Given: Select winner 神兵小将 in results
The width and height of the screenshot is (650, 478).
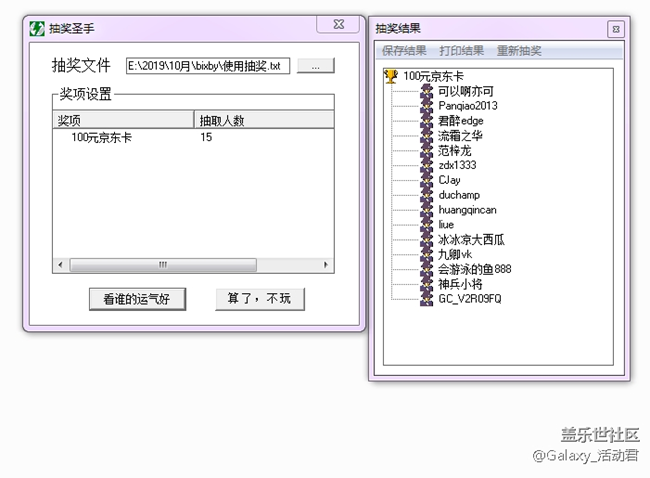Looking at the screenshot, I should pos(460,284).
